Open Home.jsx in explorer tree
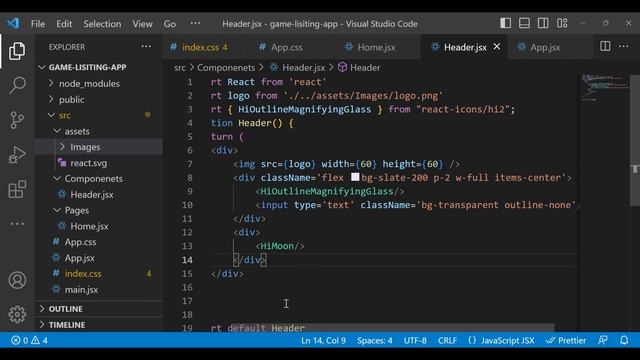Image resolution: width=640 pixels, height=360 pixels. (89, 227)
